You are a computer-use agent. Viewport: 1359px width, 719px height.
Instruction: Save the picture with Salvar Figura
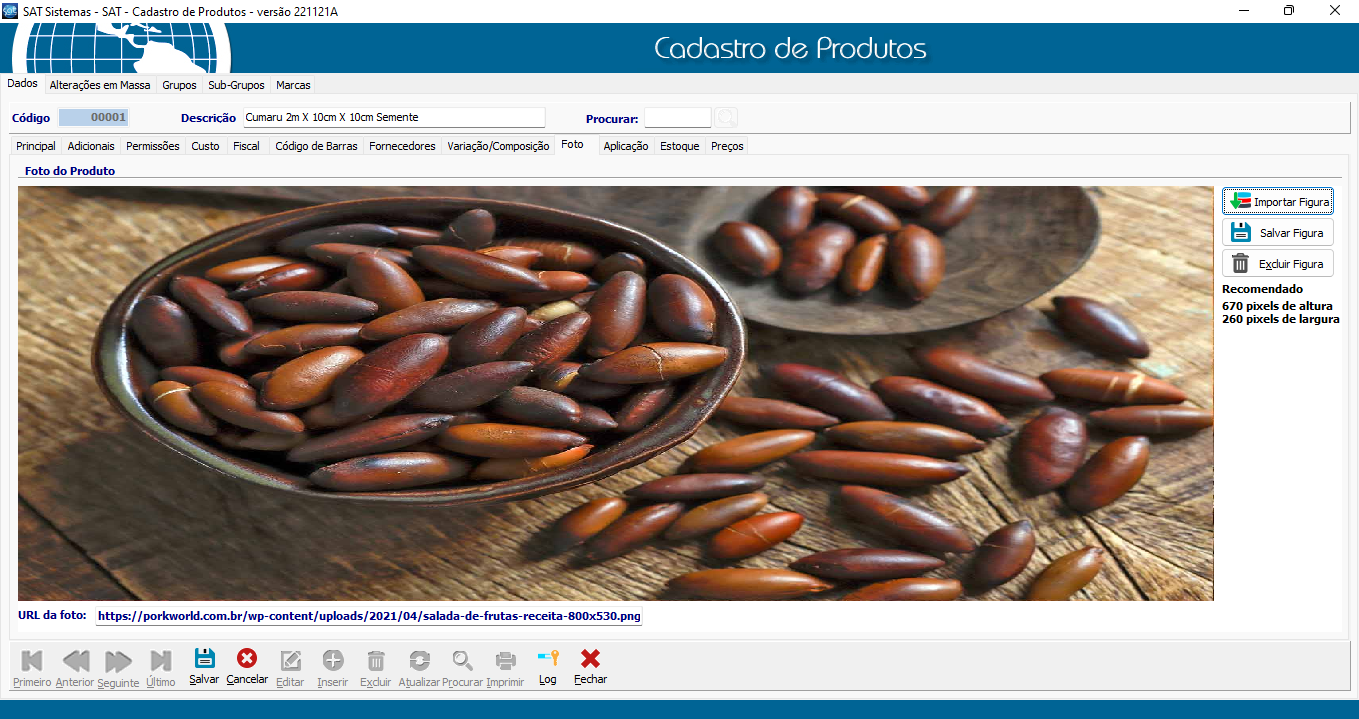tap(1277, 233)
